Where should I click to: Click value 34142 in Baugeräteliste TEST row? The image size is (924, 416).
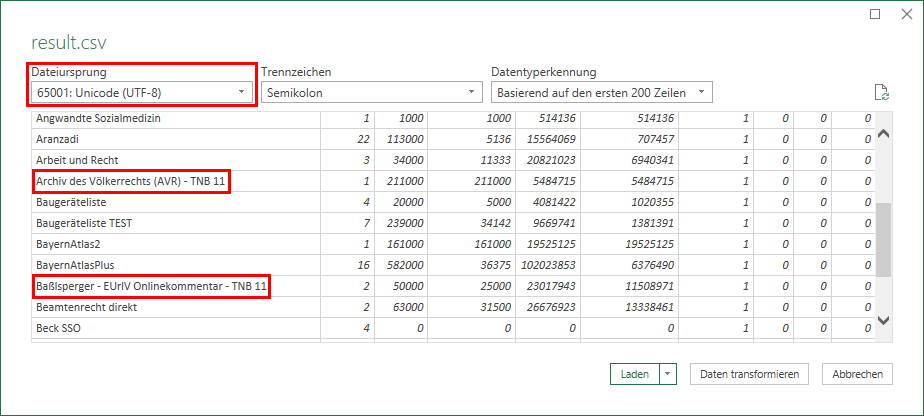[495, 223]
